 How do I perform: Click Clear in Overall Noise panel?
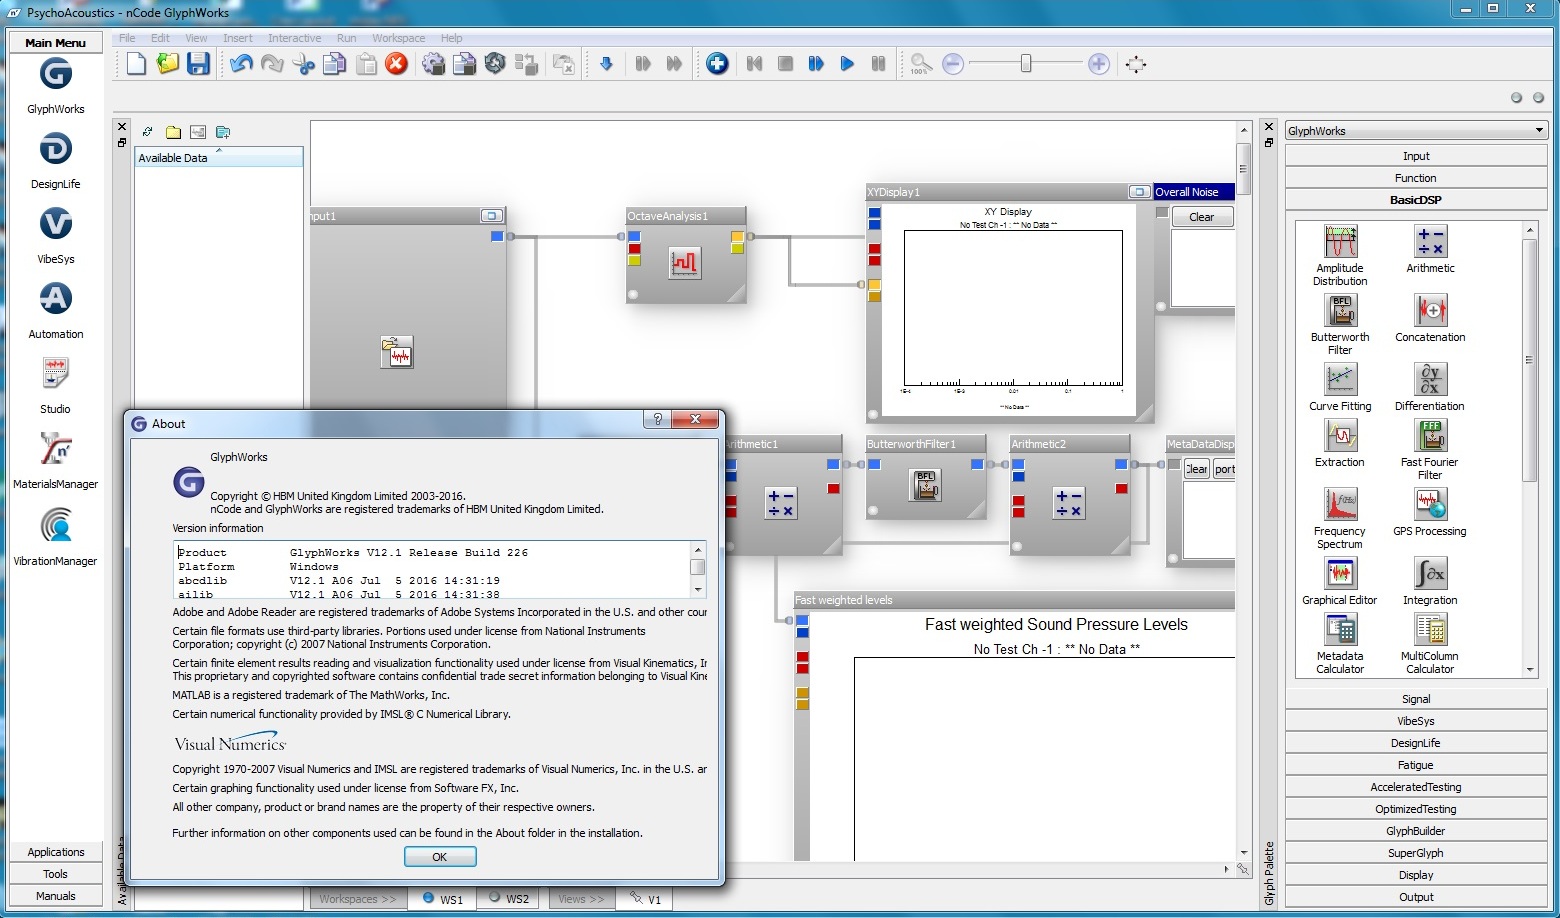click(1201, 217)
